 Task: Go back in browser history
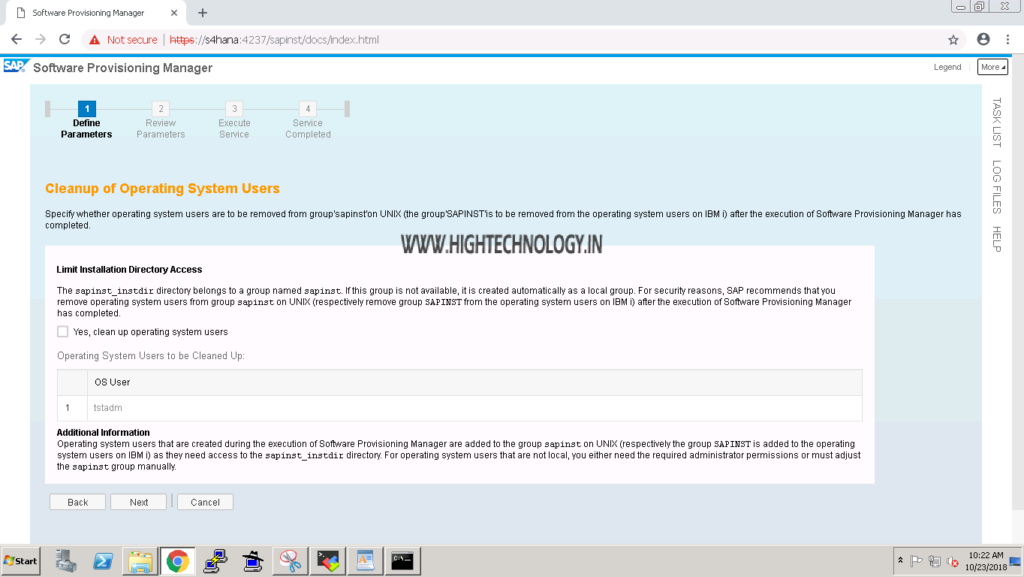click(16, 40)
